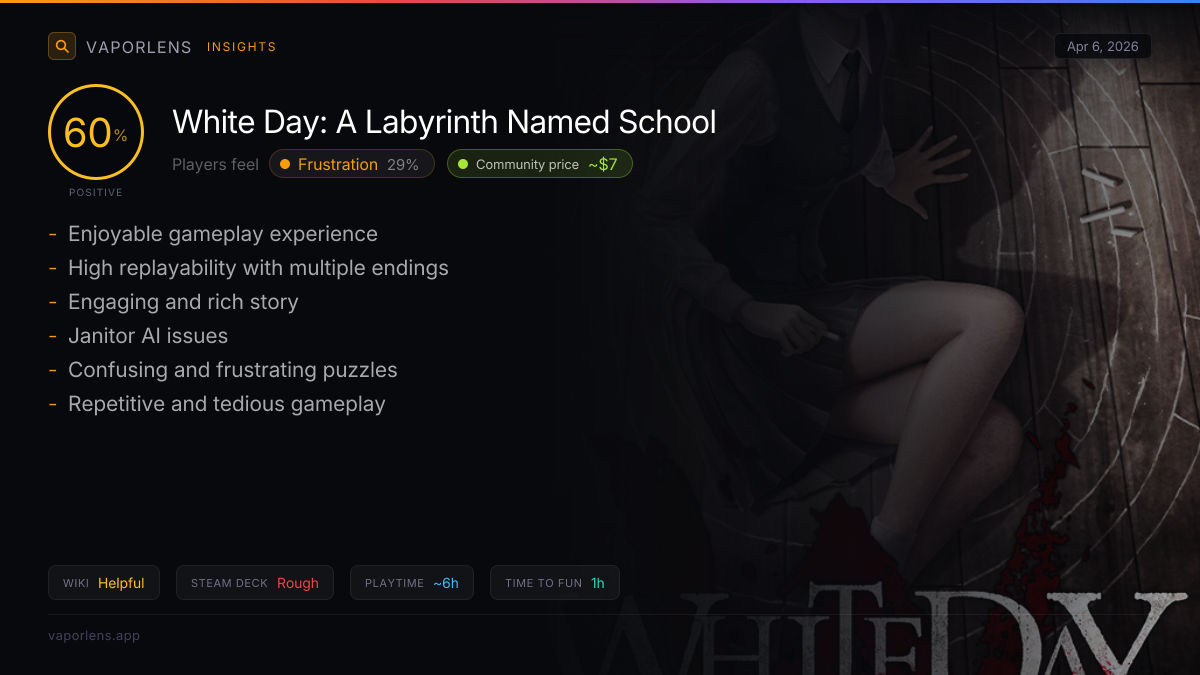1200x675 pixels.
Task: Click the White Day cover artwork
Action: point(900,339)
